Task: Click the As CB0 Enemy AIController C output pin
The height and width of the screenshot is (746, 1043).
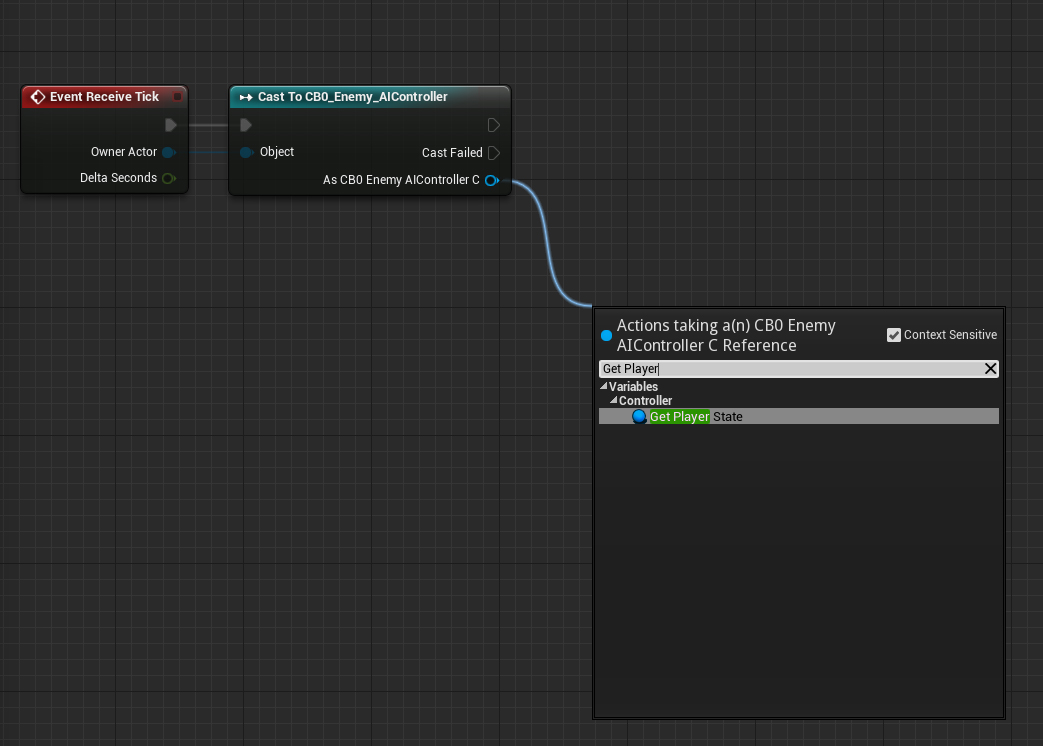Action: [x=491, y=180]
